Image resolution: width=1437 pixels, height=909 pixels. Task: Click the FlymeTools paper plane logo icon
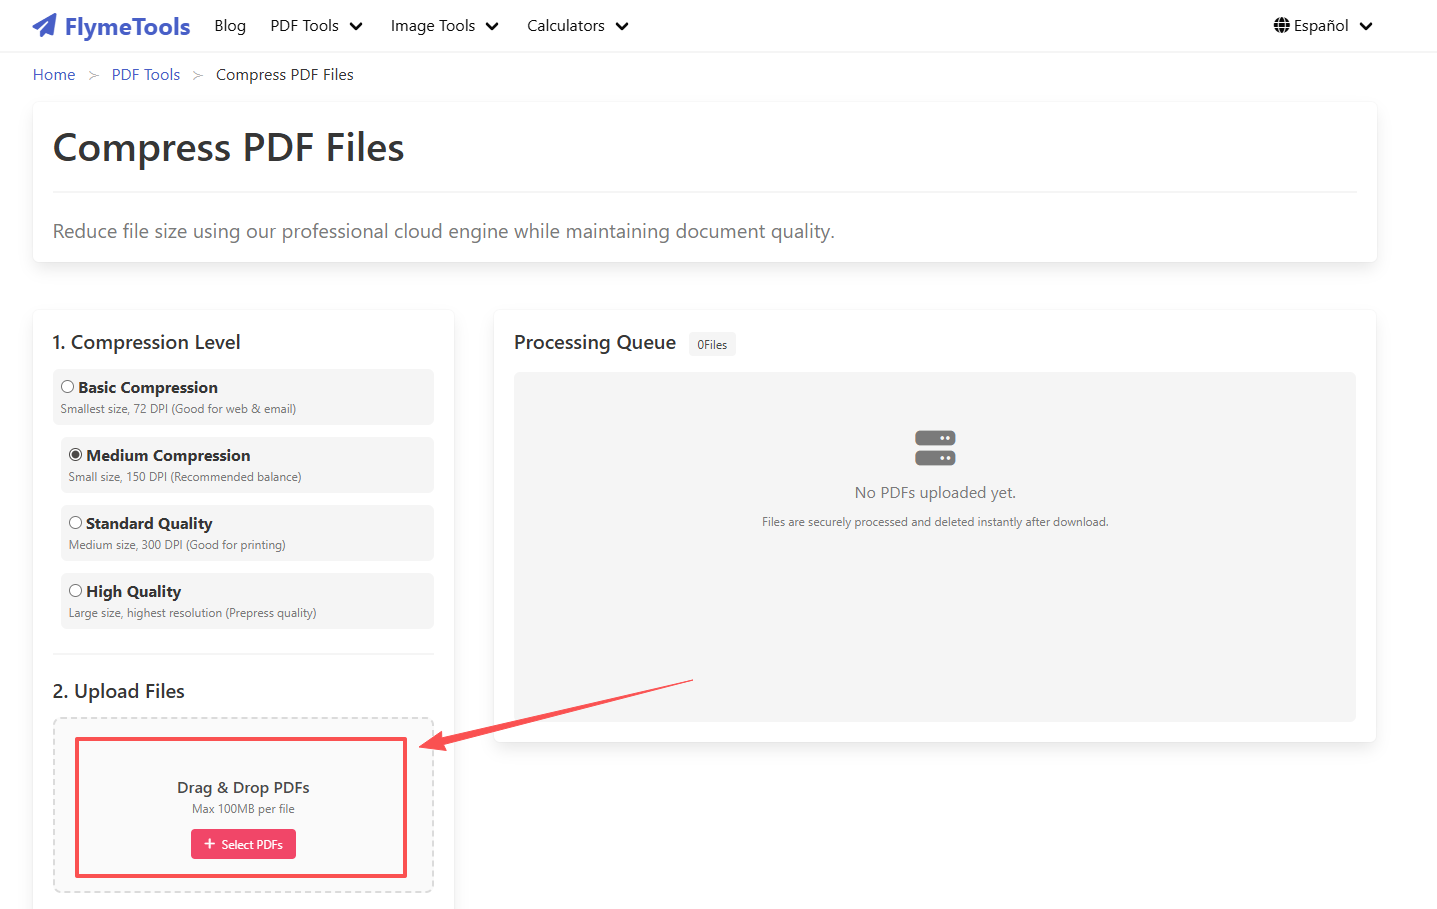(x=44, y=25)
